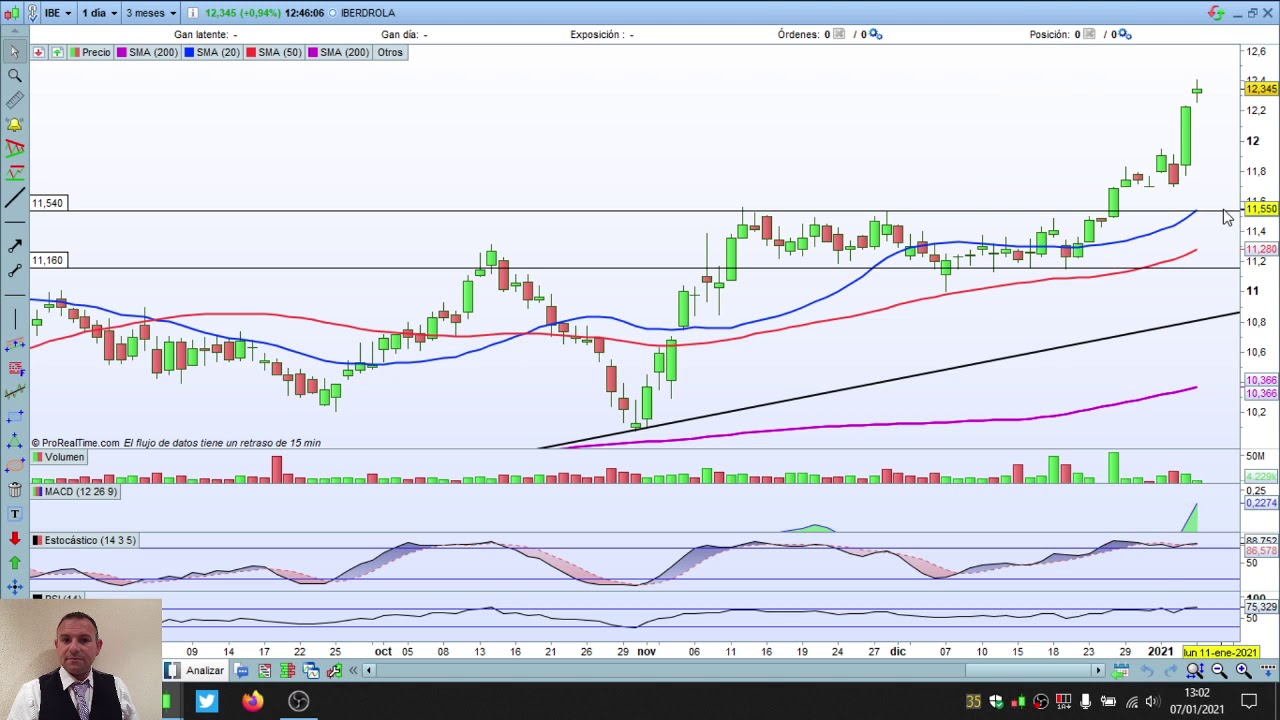Open the Volumen panel label
1280x720 pixels.
pyautogui.click(x=58, y=457)
